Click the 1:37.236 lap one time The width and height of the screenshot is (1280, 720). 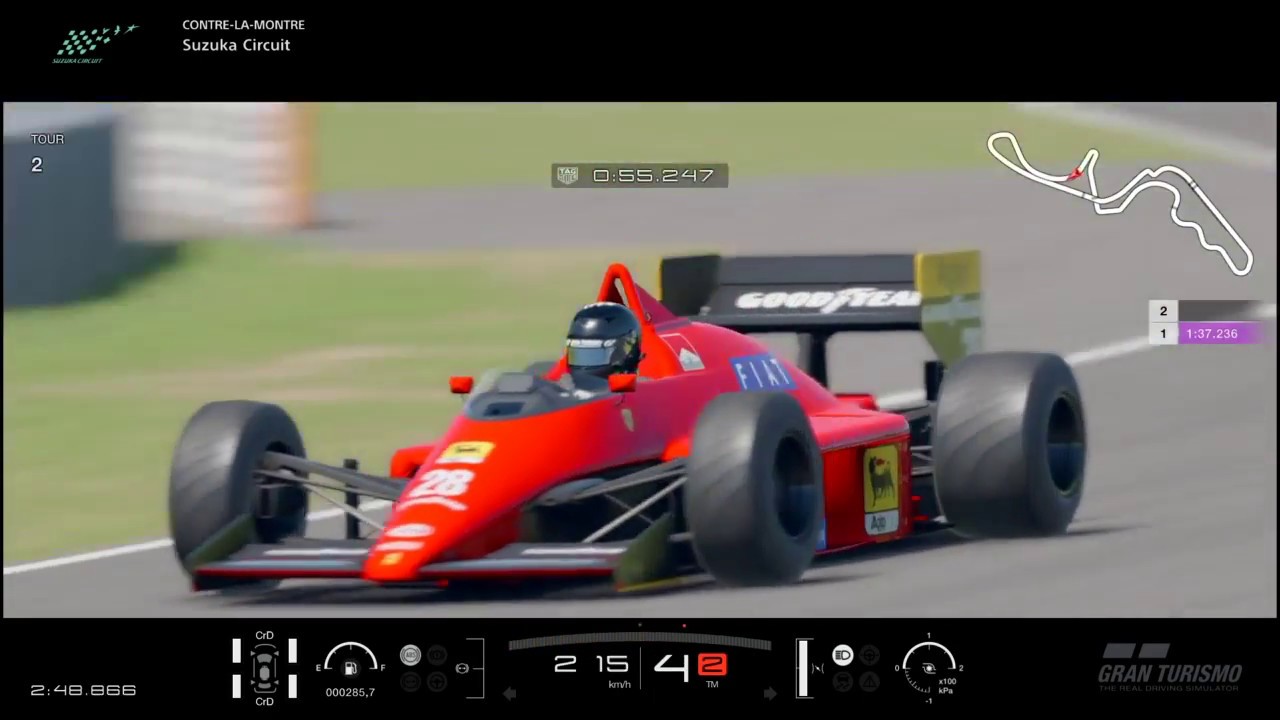point(1212,334)
